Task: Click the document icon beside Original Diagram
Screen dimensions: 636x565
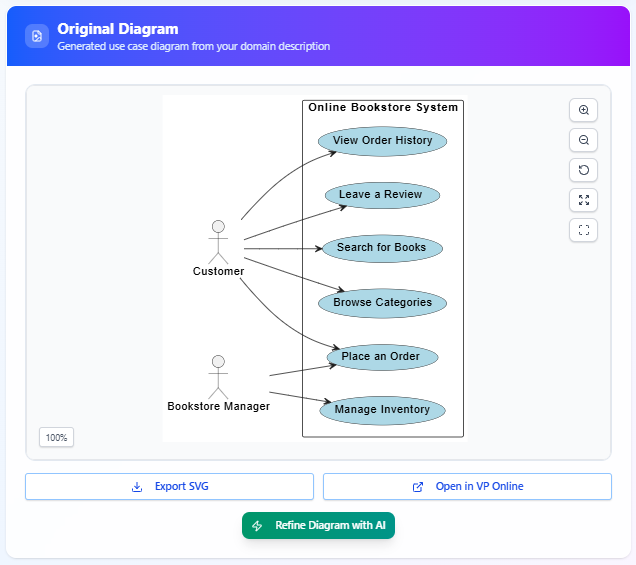Action: pos(37,36)
